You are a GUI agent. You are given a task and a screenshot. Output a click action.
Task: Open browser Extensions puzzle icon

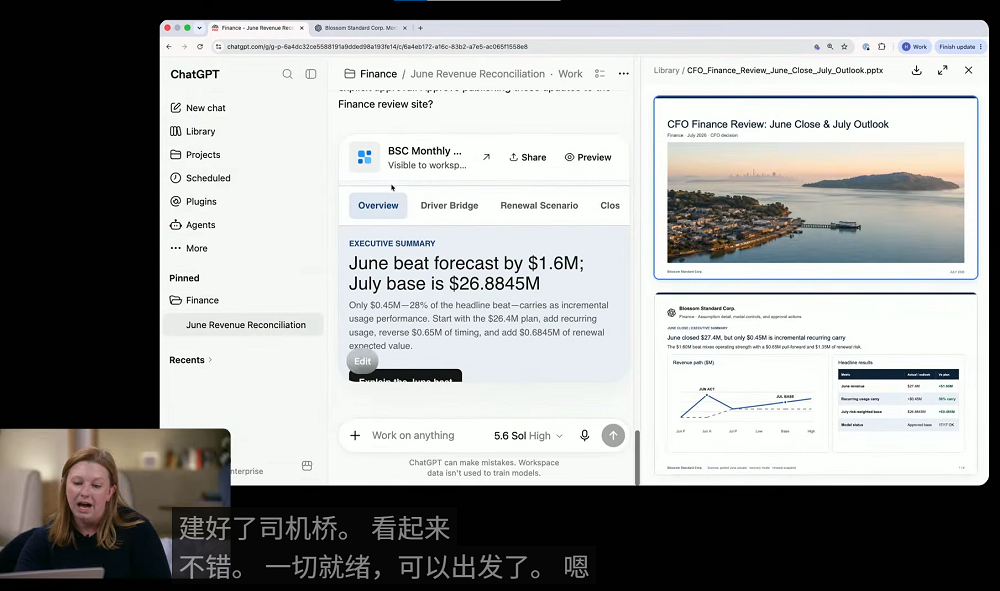[x=881, y=47]
